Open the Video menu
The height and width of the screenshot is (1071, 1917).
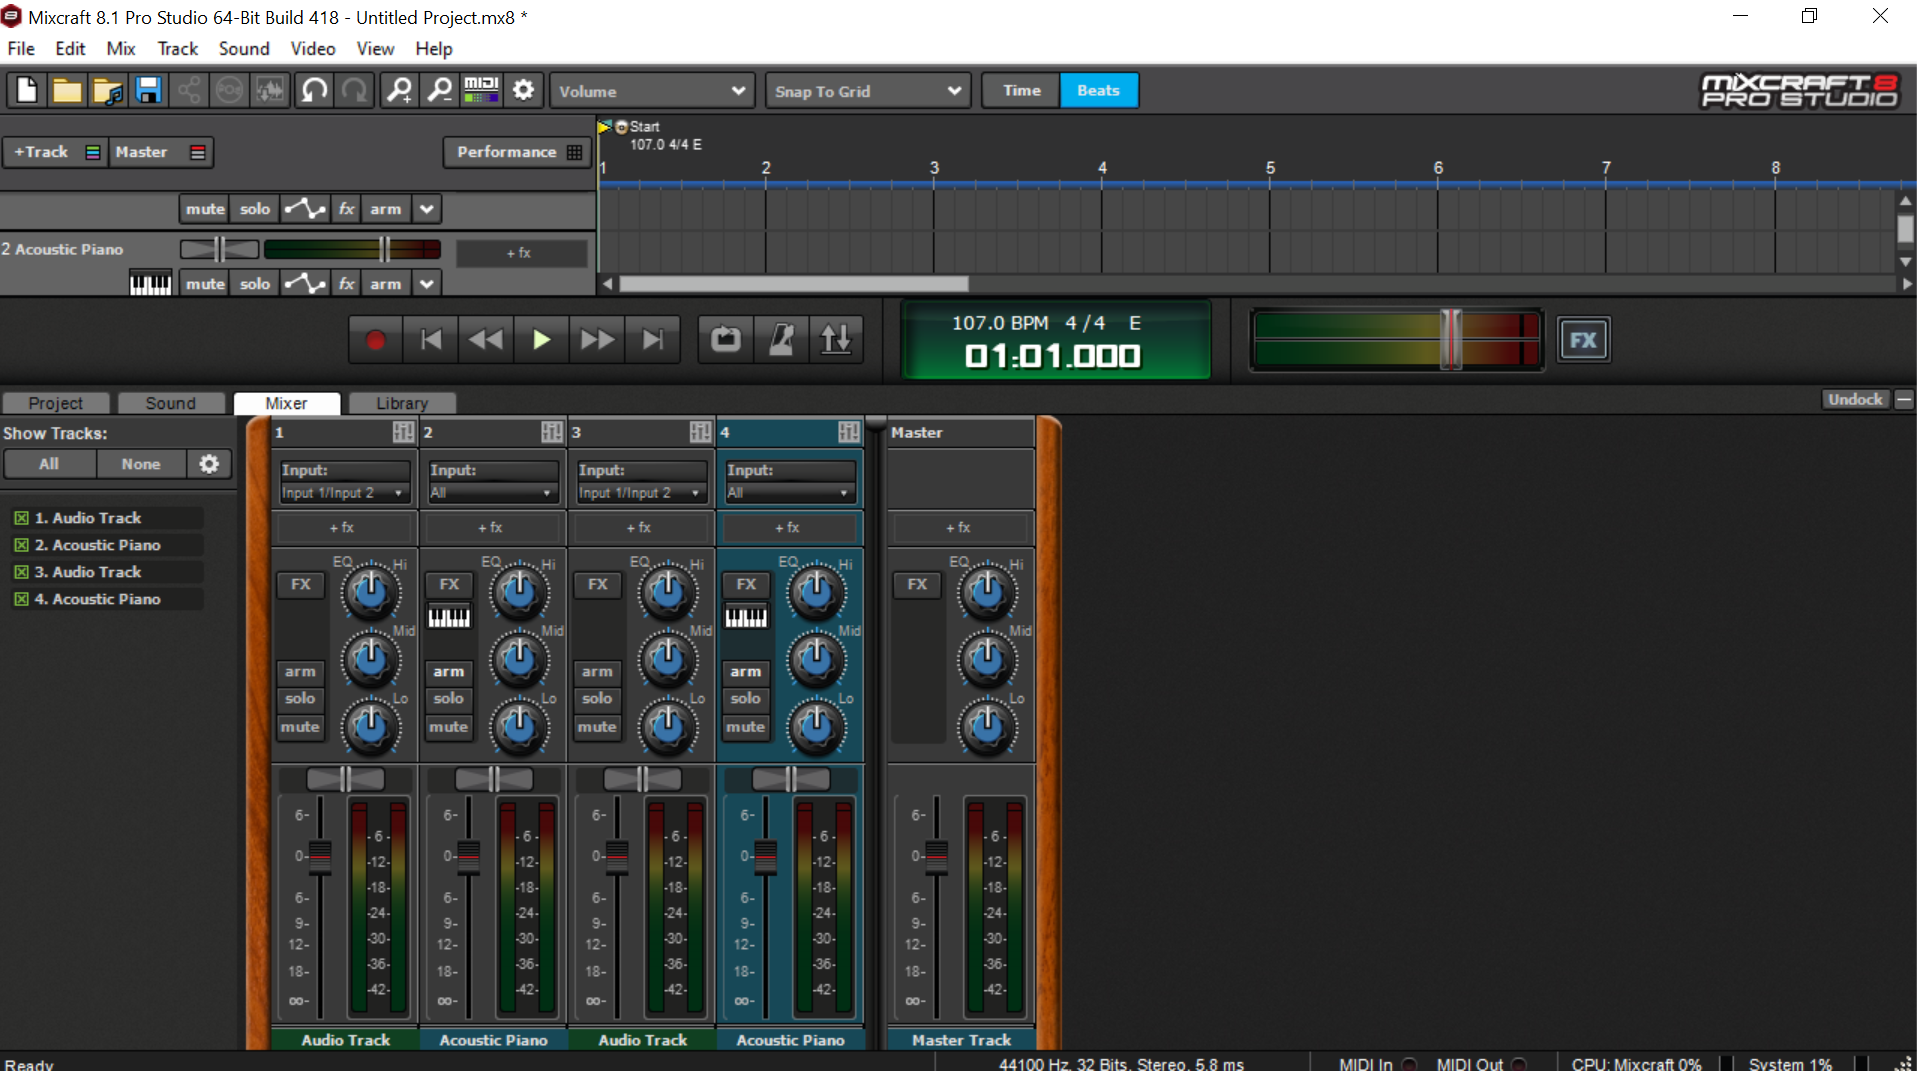(313, 48)
